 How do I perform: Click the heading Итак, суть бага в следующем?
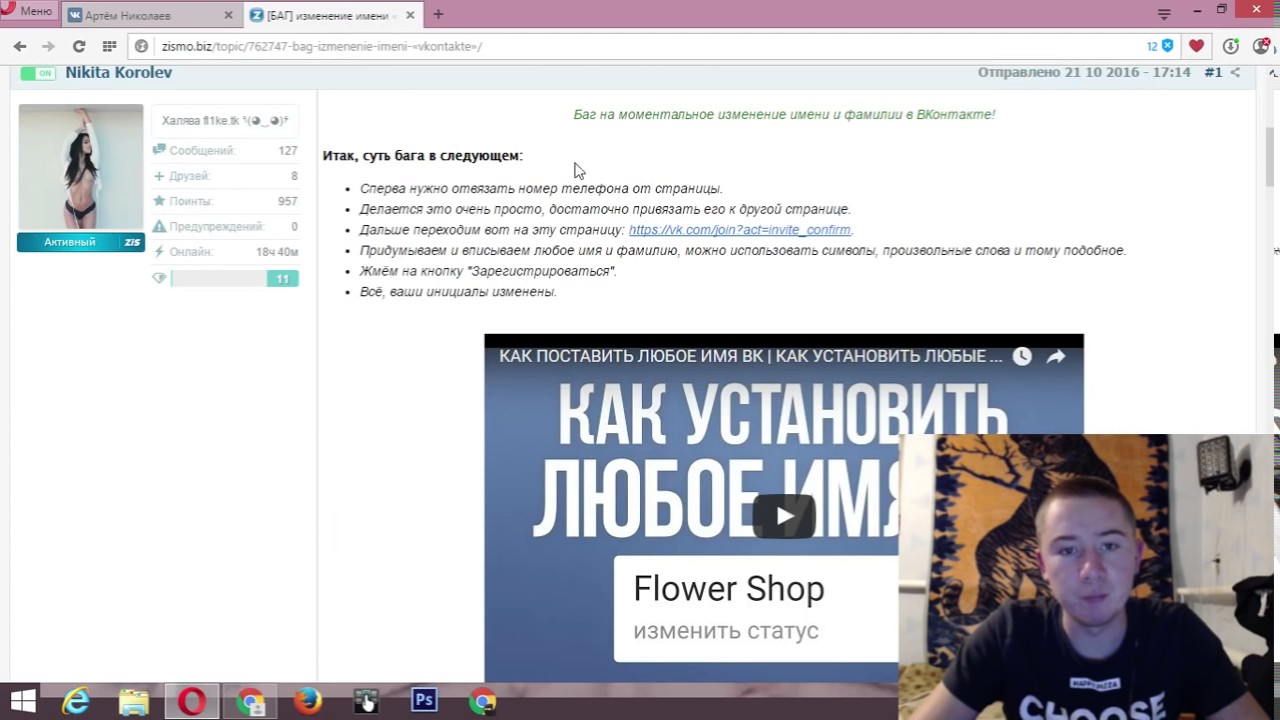[422, 156]
